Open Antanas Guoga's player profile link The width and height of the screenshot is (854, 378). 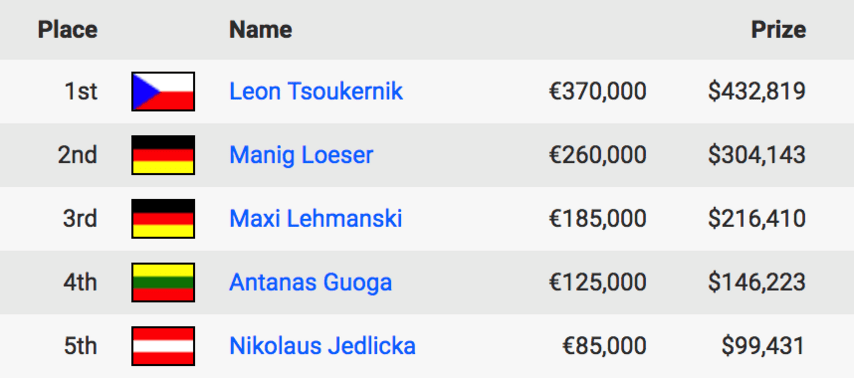pos(310,282)
